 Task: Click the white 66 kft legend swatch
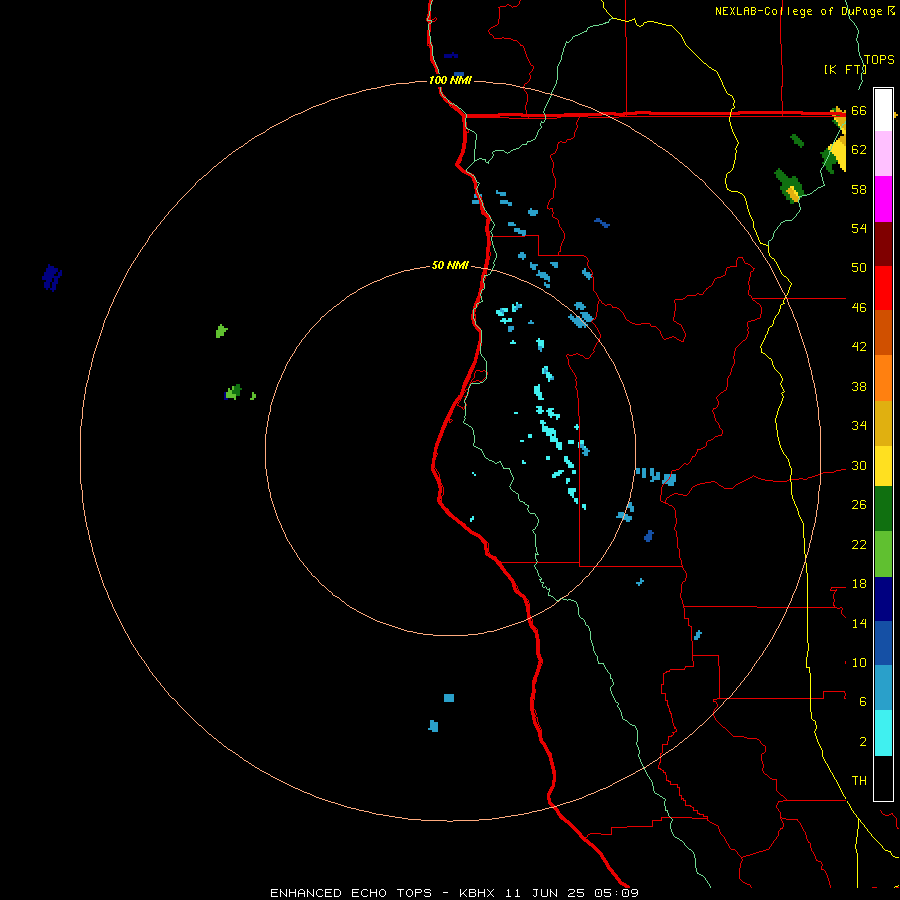[x=883, y=110]
